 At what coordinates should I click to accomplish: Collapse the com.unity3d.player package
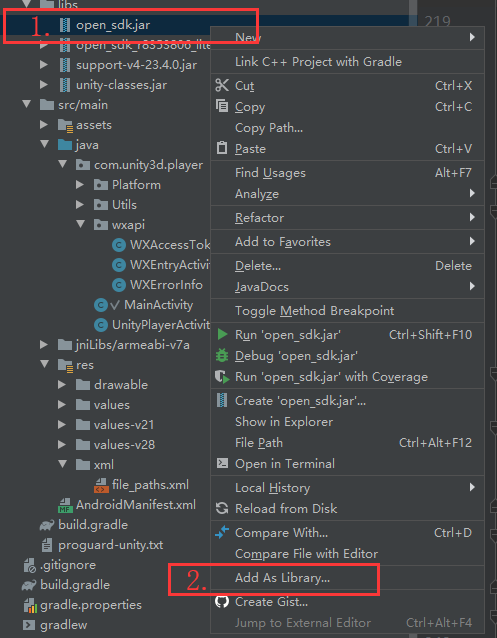pyautogui.click(x=63, y=165)
